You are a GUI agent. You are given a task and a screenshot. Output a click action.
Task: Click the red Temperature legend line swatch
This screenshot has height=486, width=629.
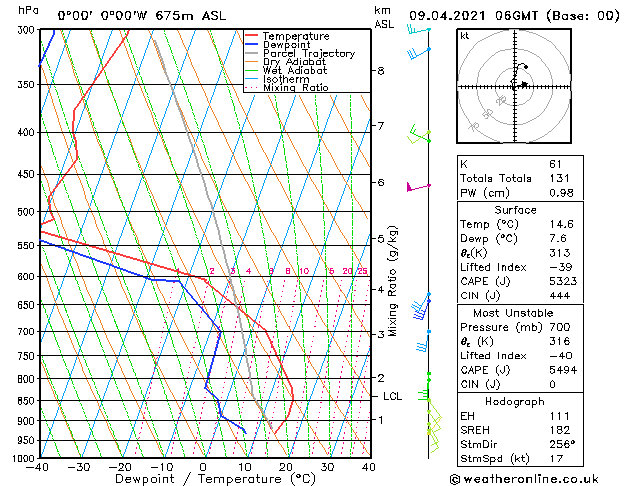(x=252, y=36)
